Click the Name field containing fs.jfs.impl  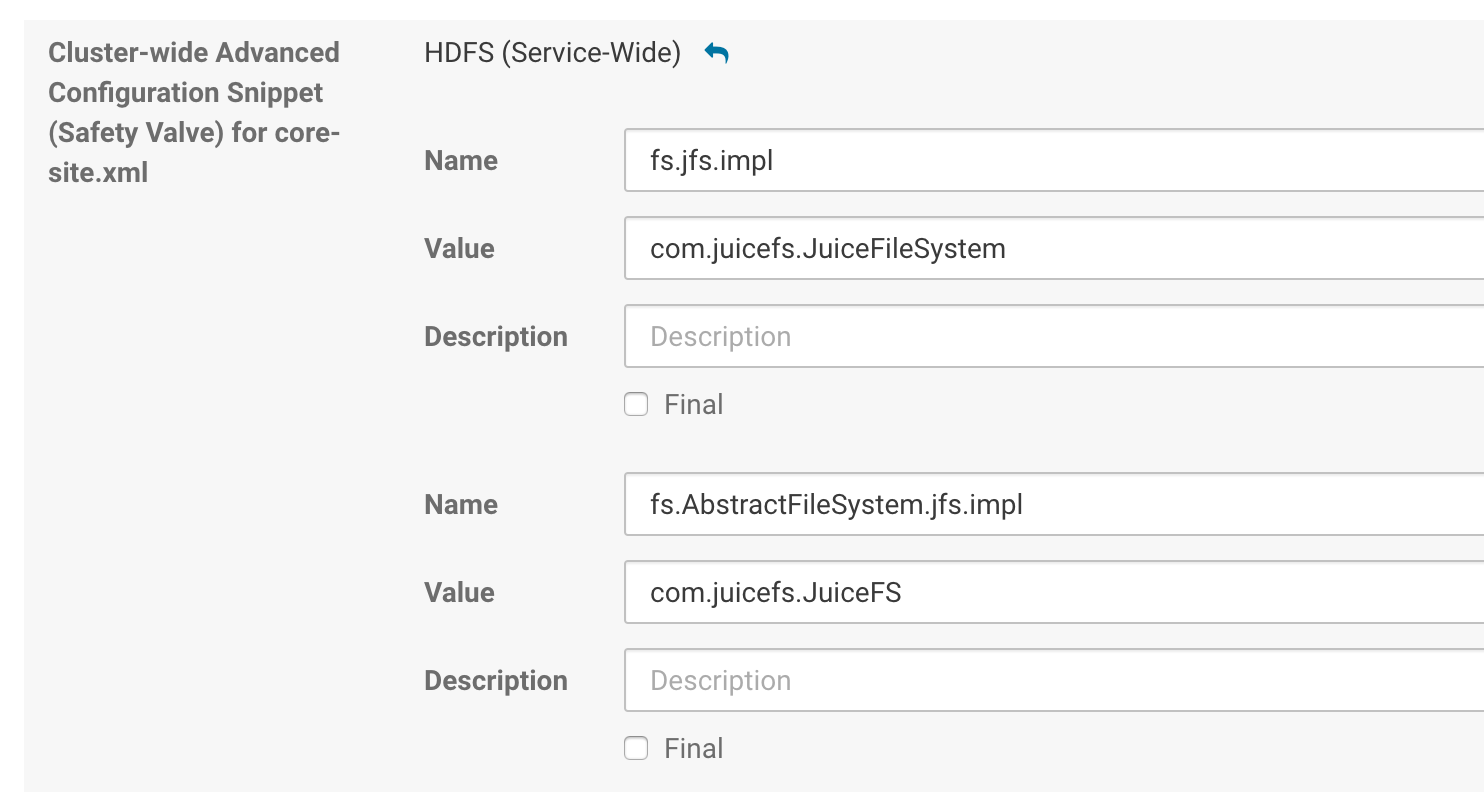pos(1050,160)
